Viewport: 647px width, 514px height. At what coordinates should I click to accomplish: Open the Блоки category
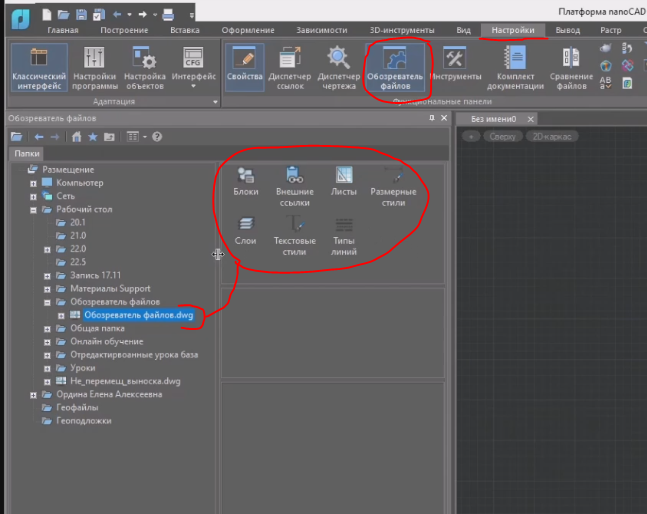[x=246, y=182]
